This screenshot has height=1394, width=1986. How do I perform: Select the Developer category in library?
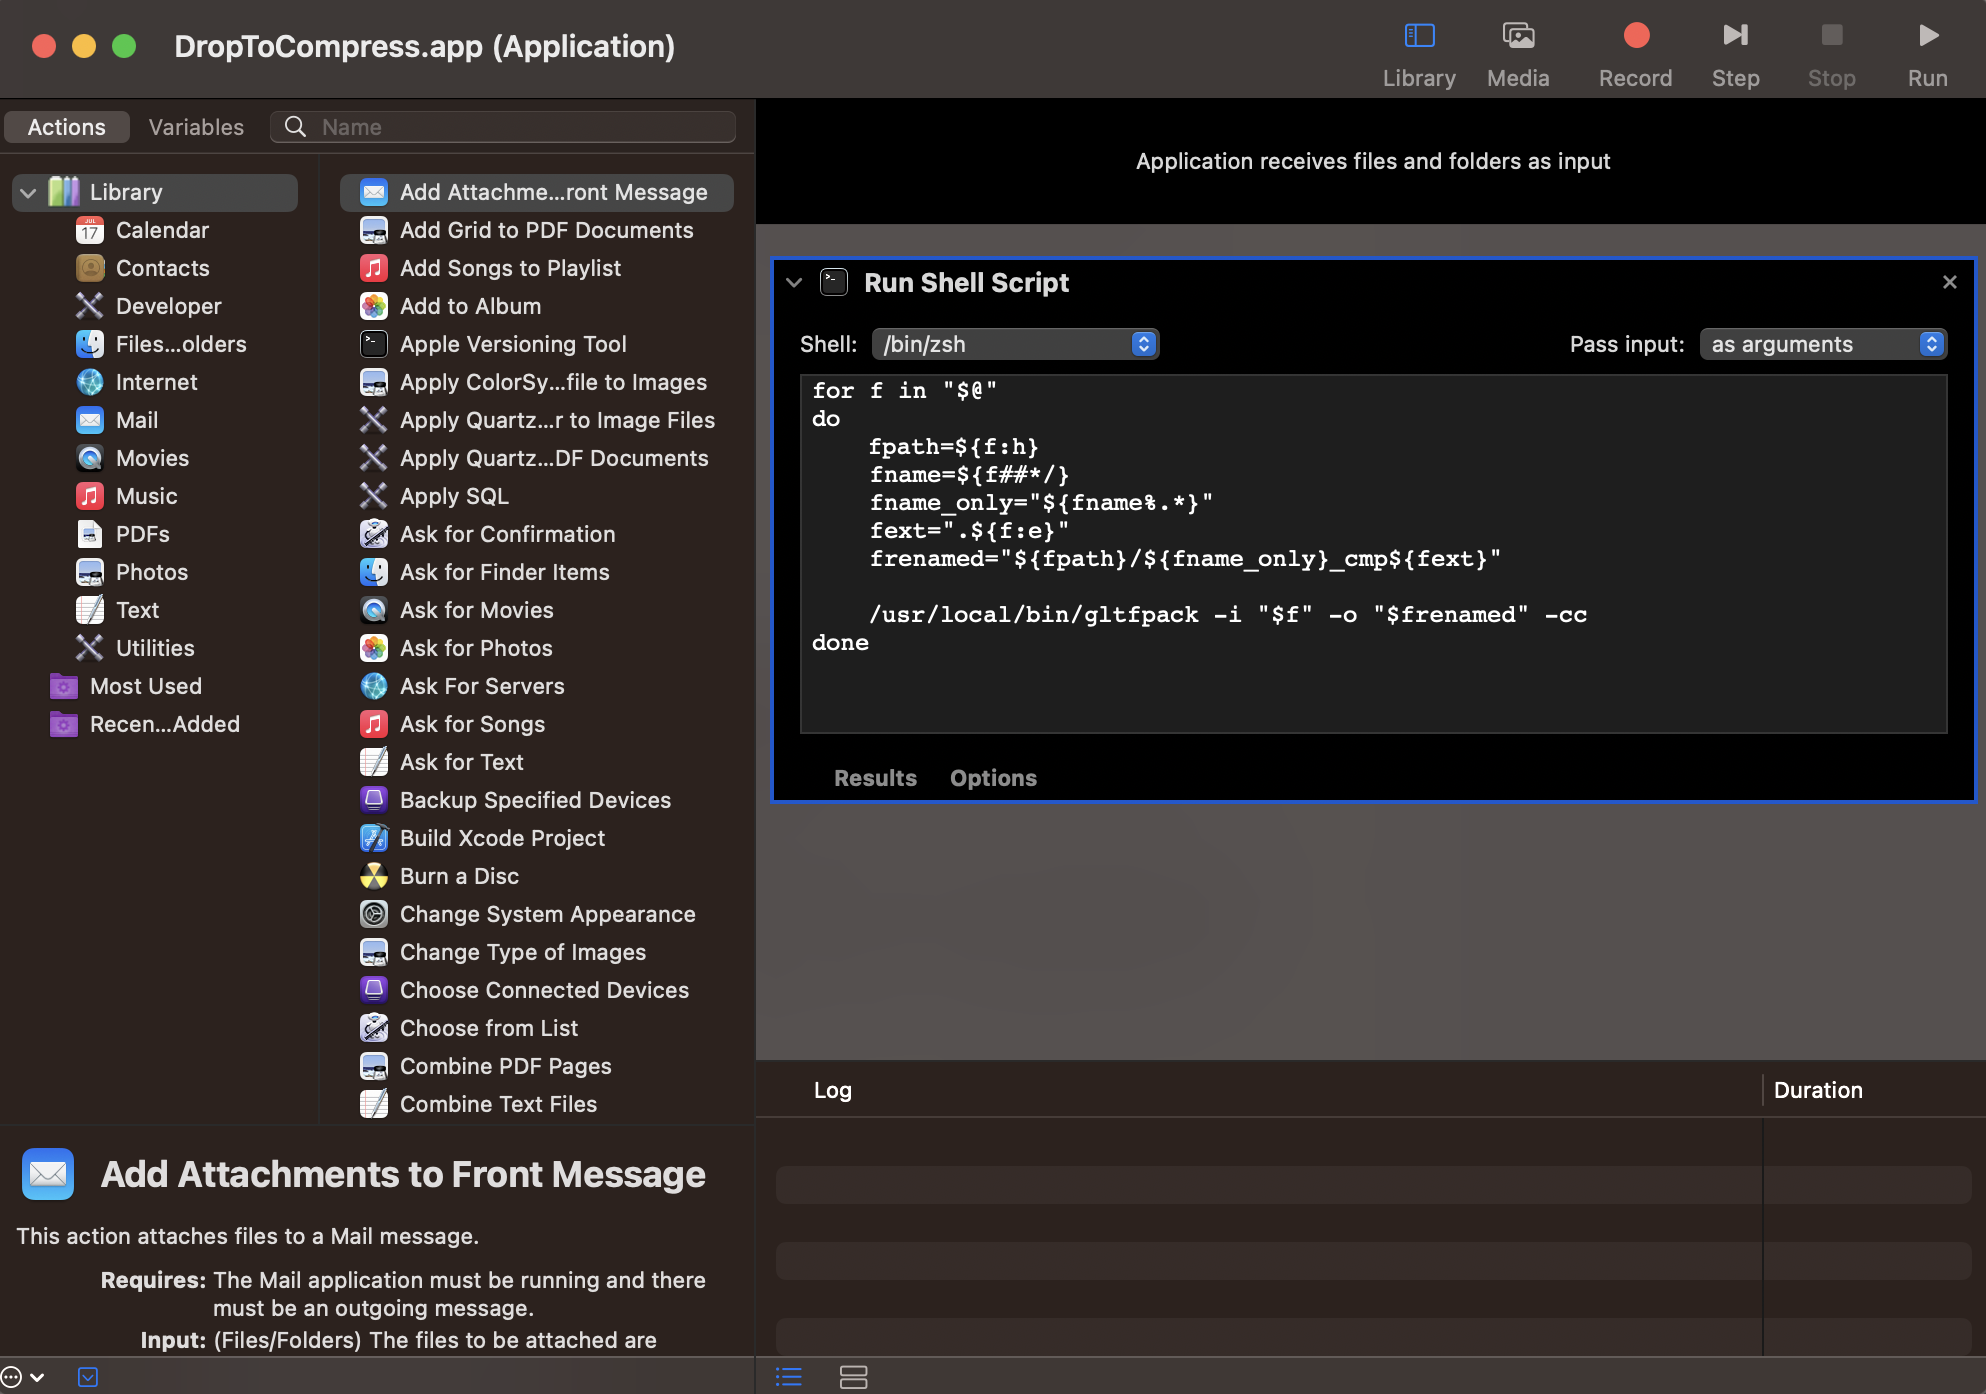pos(168,306)
